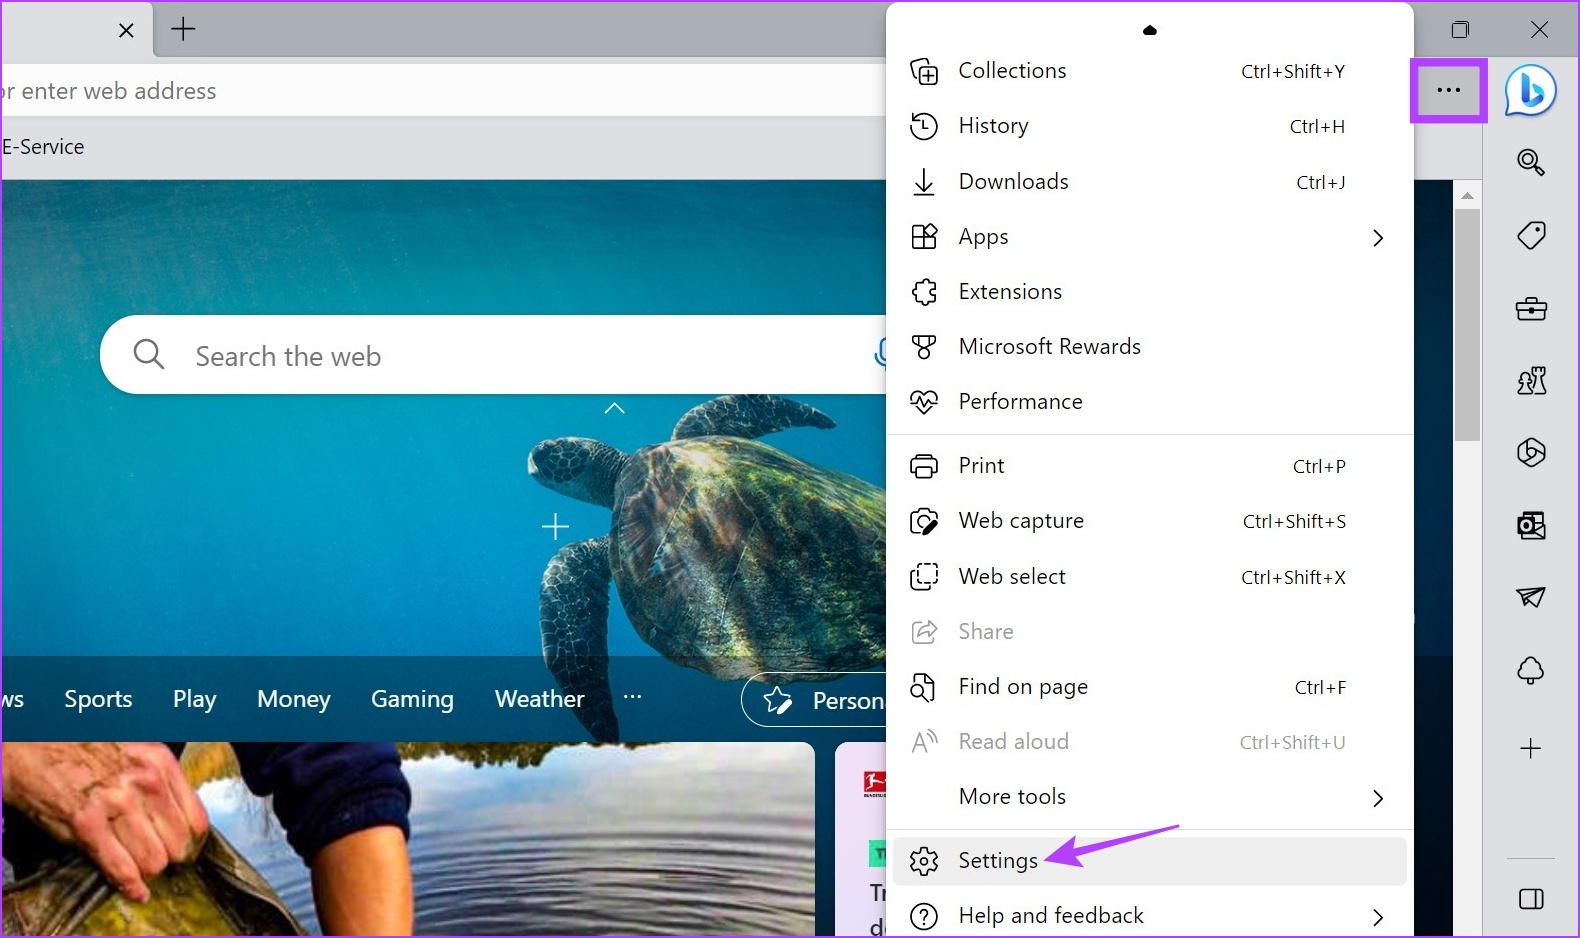Choose Extensions in the menu
Viewport: 1580px width, 938px height.
click(1009, 292)
